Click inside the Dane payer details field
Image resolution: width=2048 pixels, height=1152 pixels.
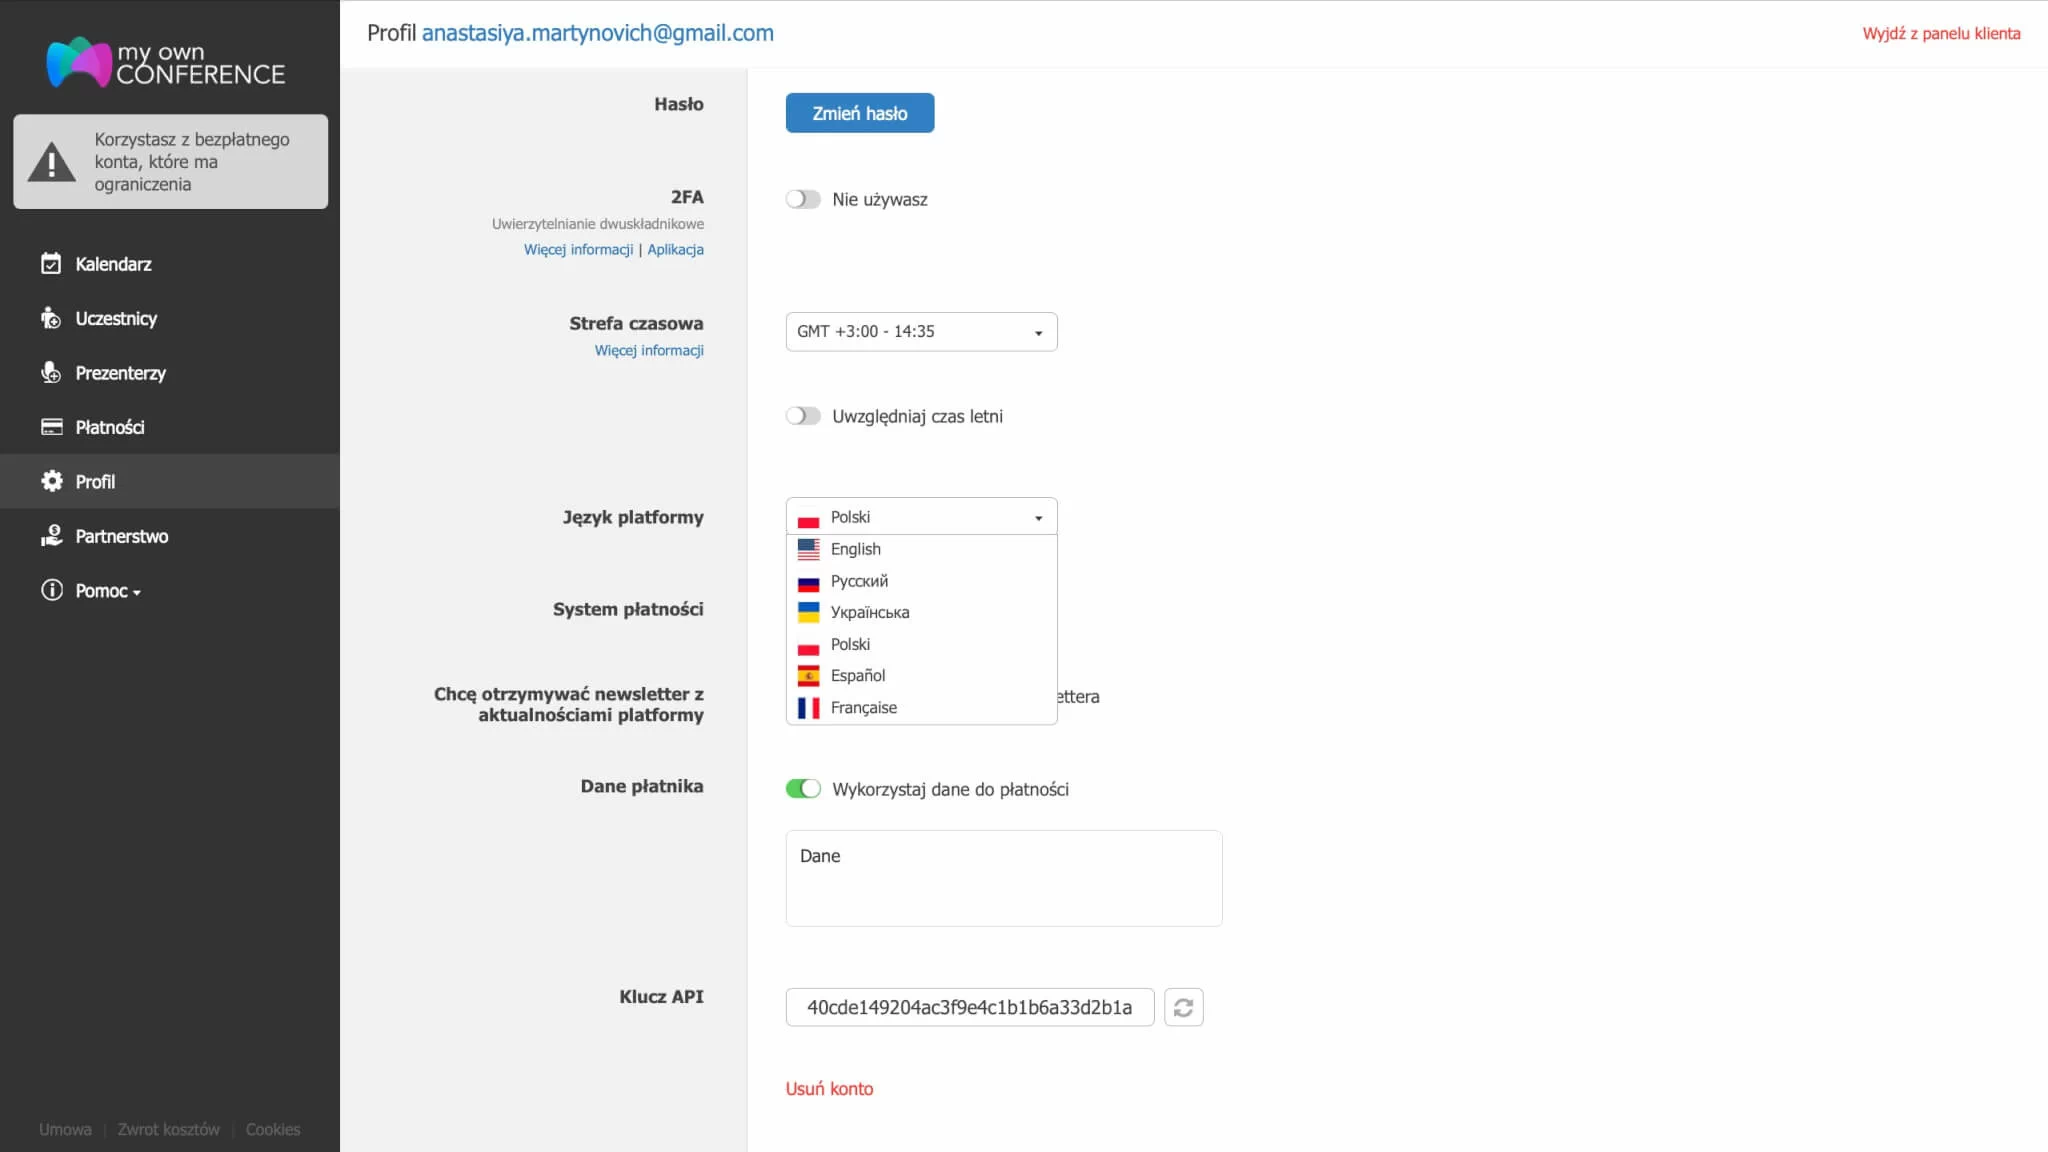coord(1002,877)
